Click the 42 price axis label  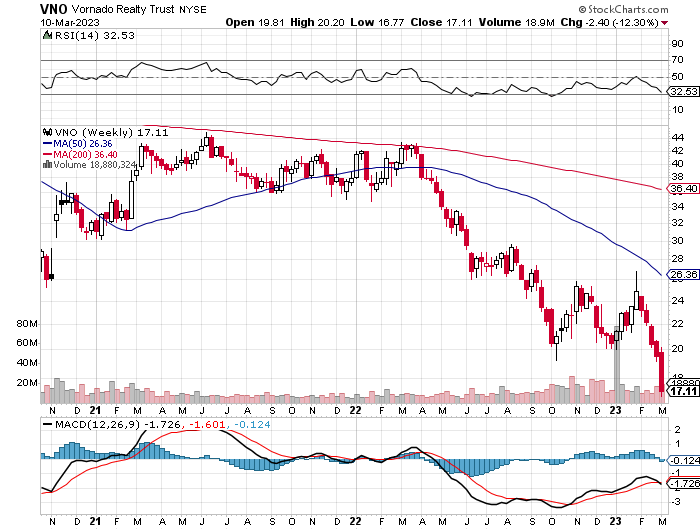click(677, 150)
